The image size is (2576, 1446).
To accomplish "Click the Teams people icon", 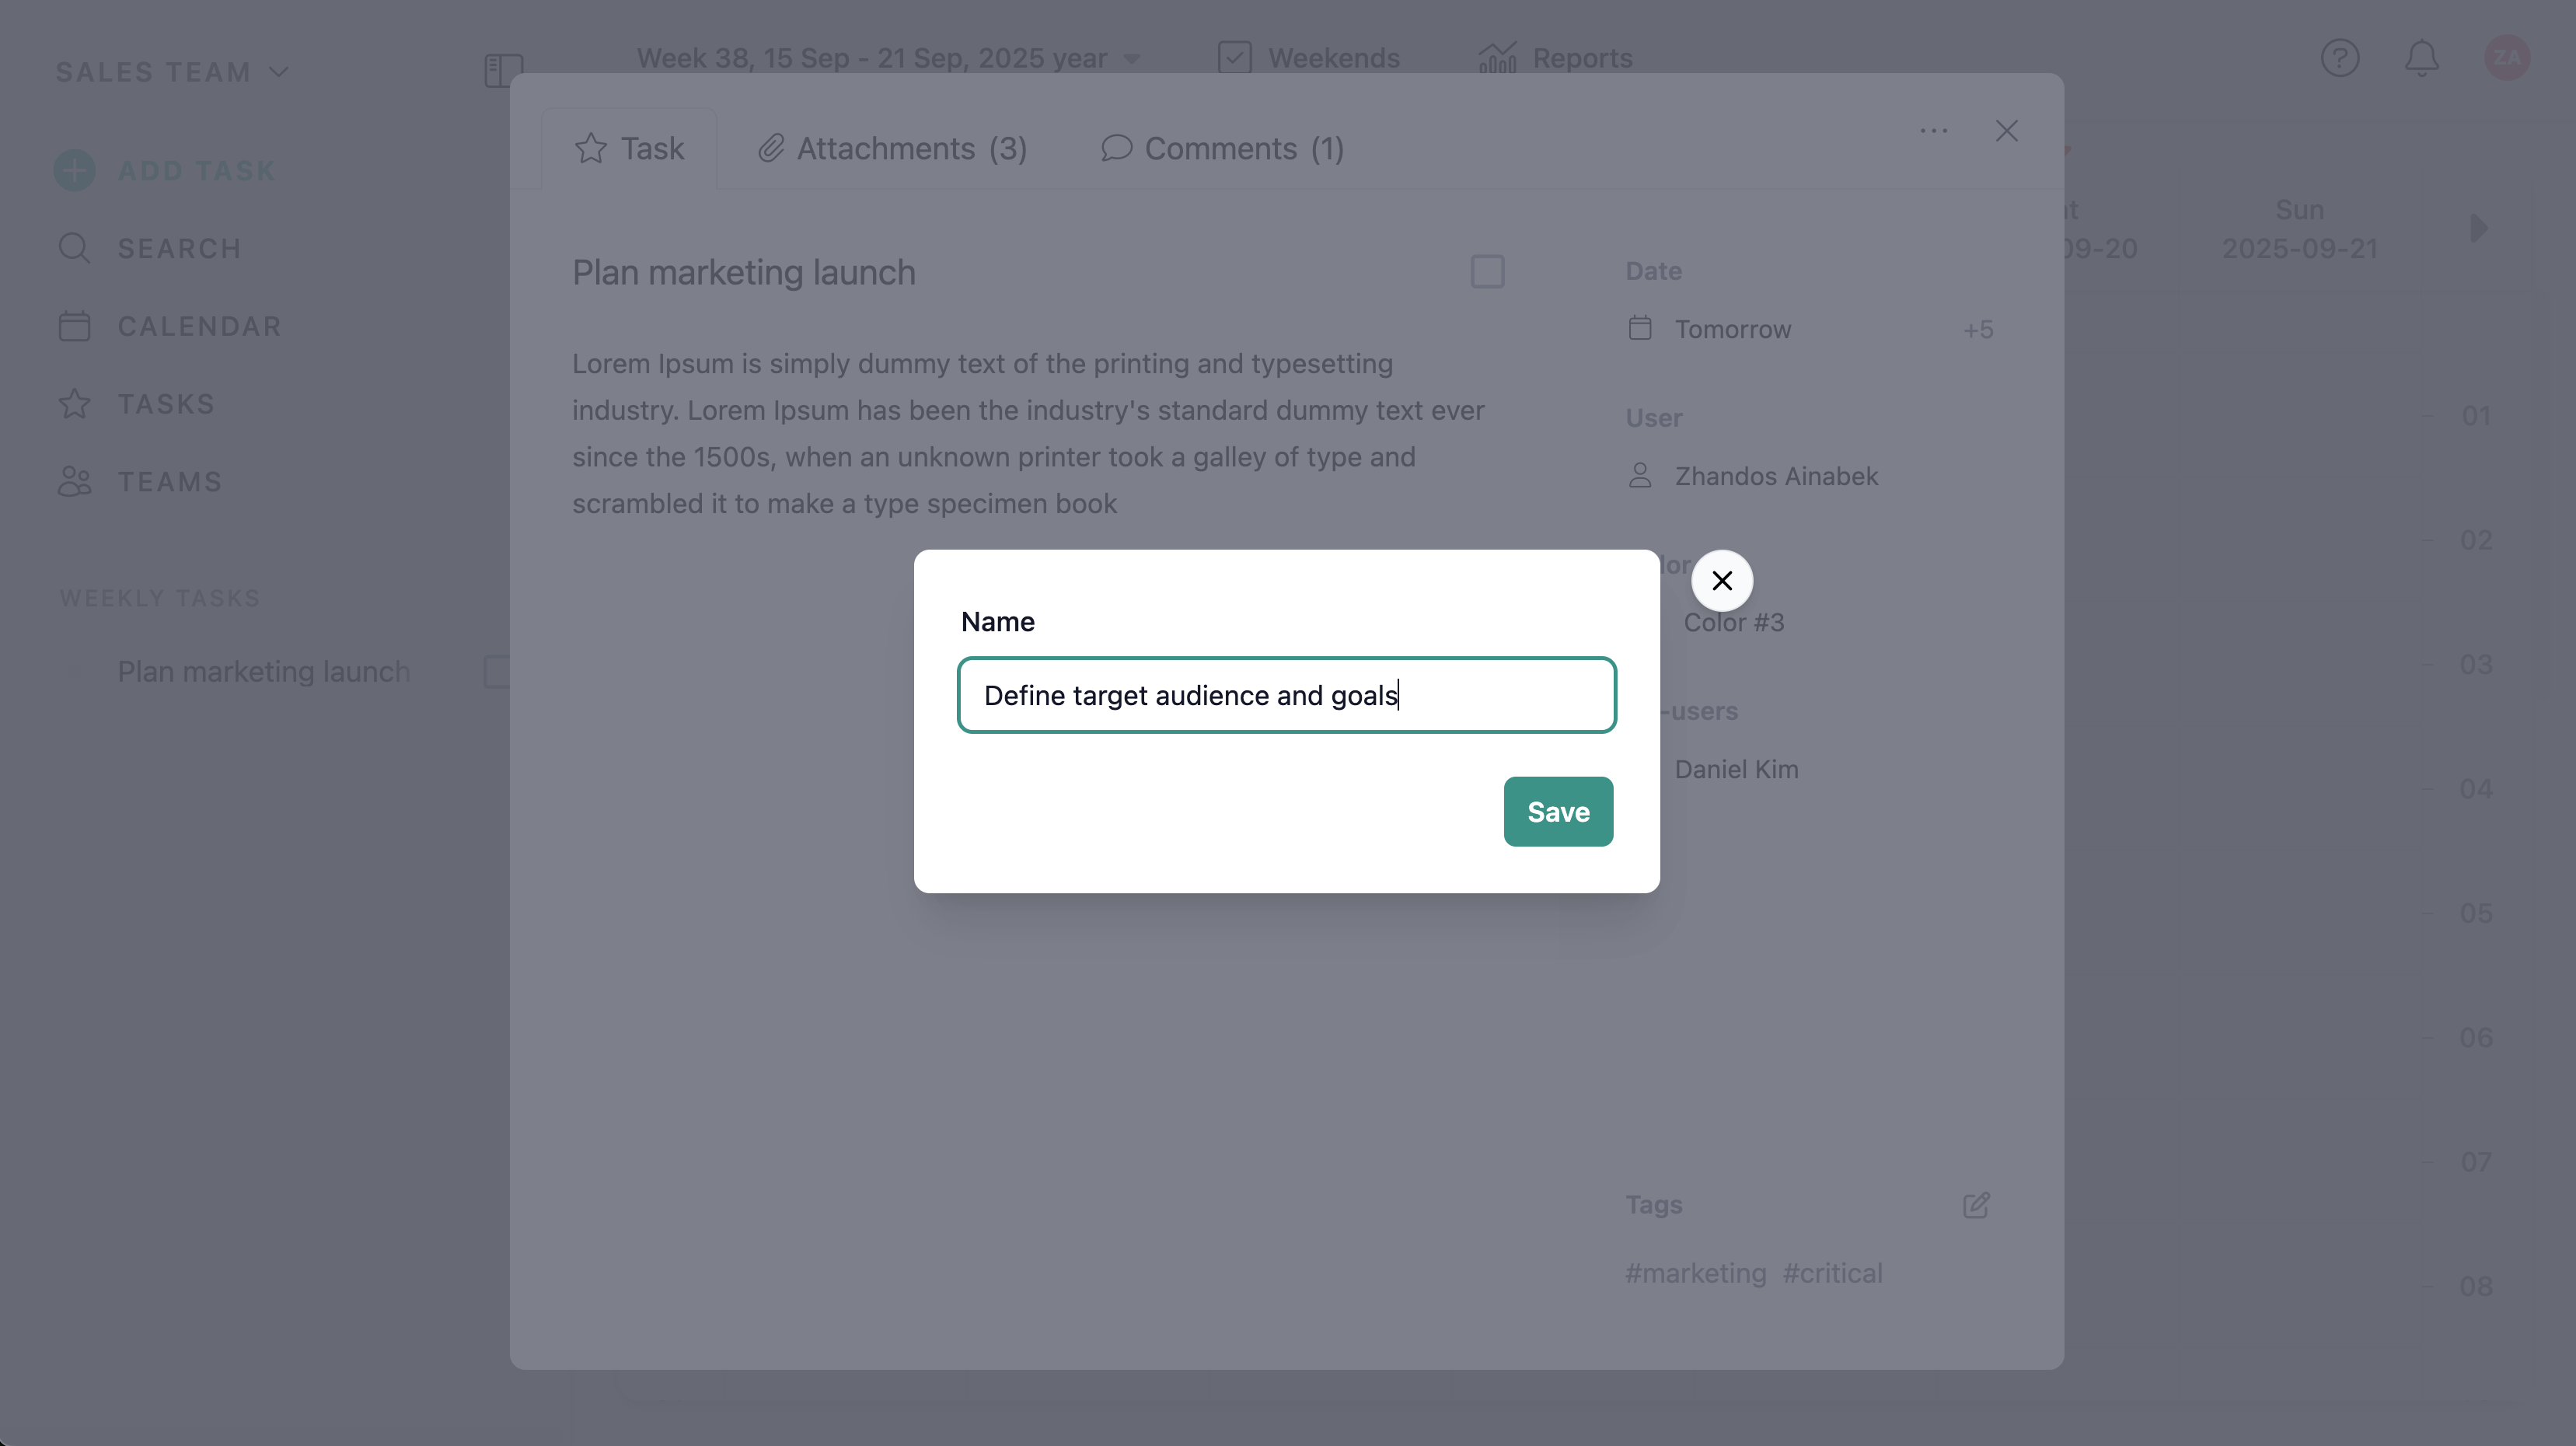I will 75,482.
